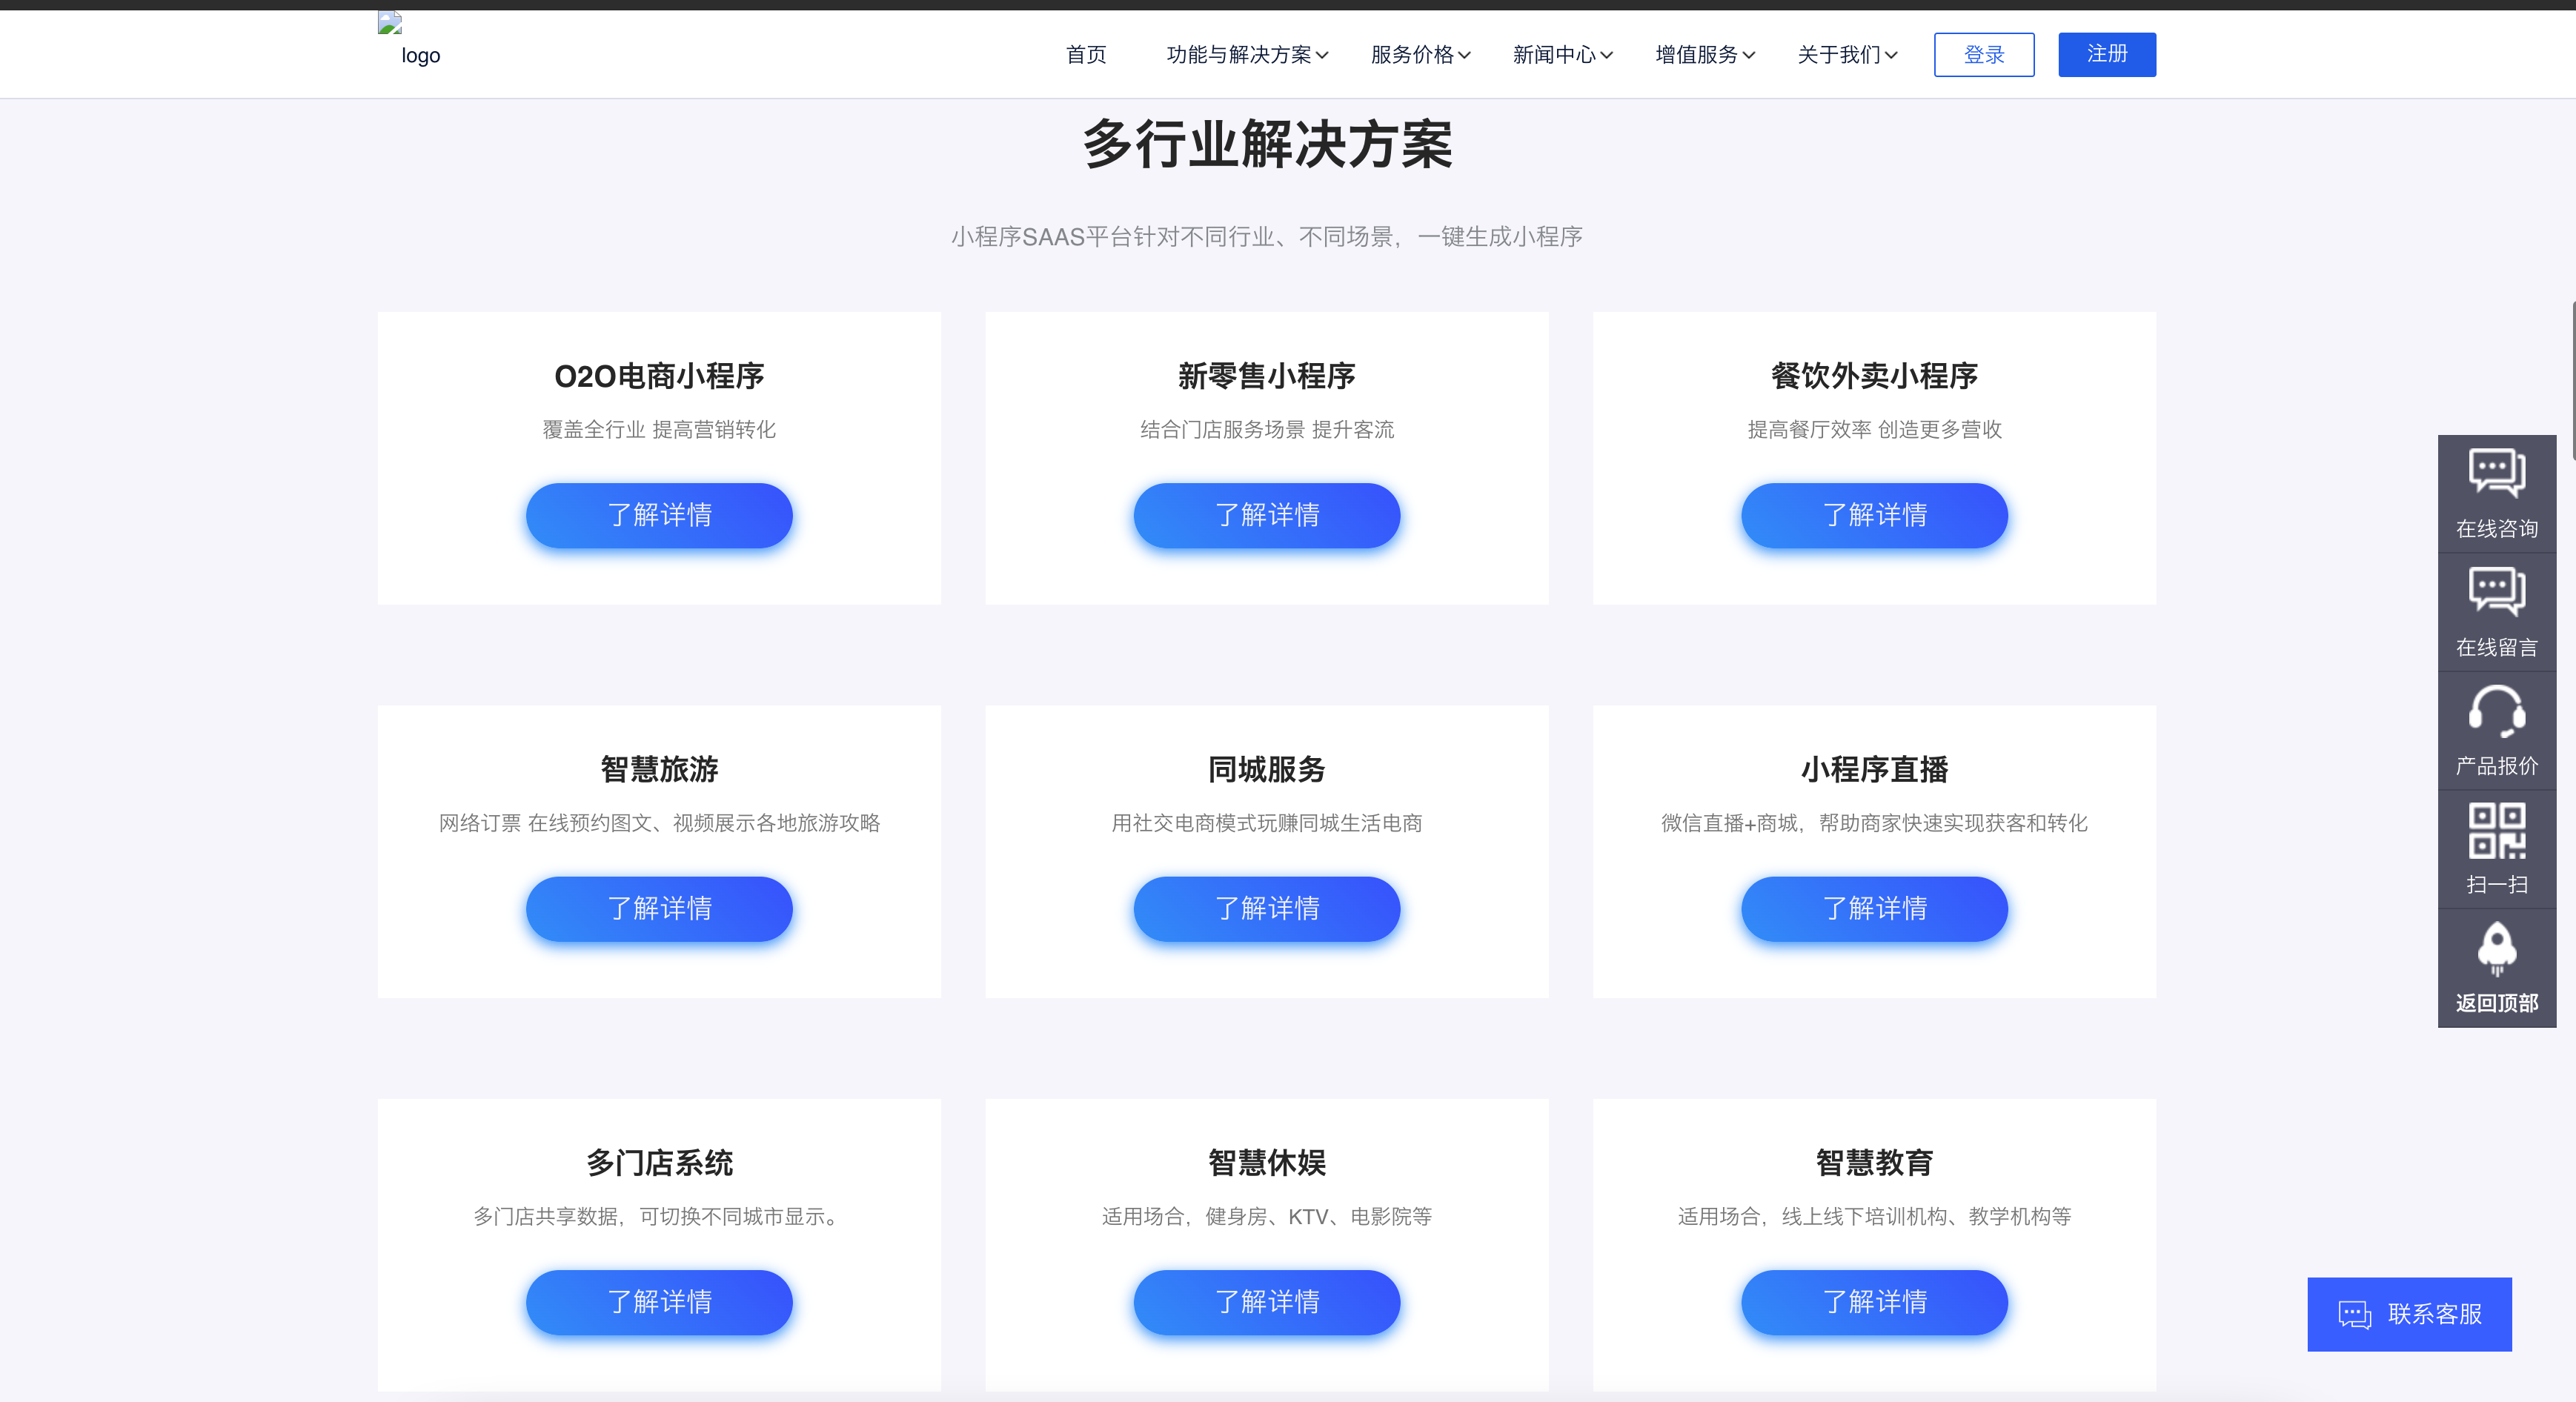Open 了解详情 for 同城服务
This screenshot has height=1402, width=2576.
click(x=1266, y=908)
